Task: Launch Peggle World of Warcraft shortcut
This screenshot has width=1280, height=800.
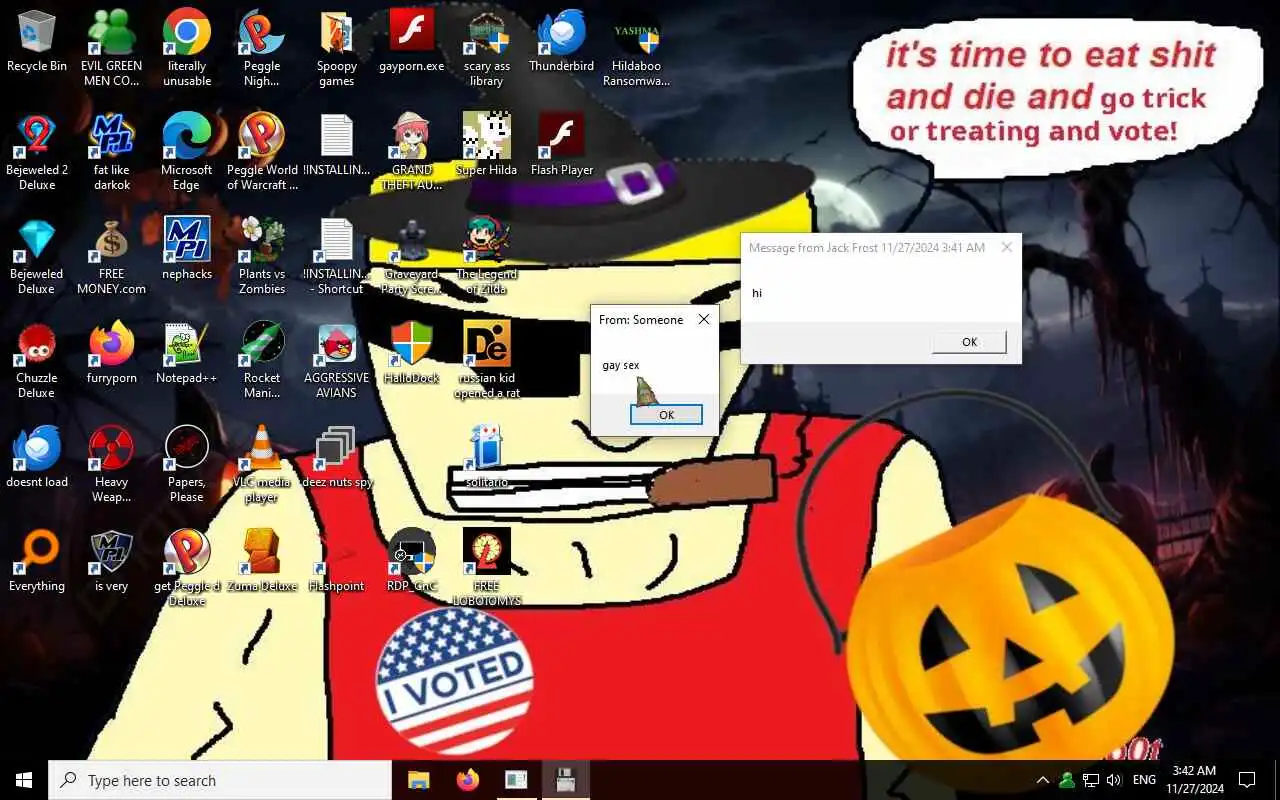Action: (262, 152)
